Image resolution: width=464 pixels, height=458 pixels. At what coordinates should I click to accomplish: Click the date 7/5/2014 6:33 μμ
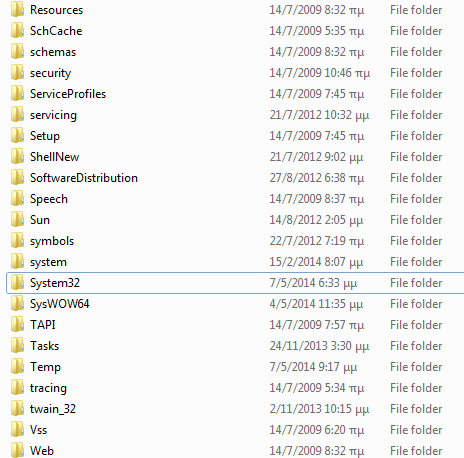[313, 283]
